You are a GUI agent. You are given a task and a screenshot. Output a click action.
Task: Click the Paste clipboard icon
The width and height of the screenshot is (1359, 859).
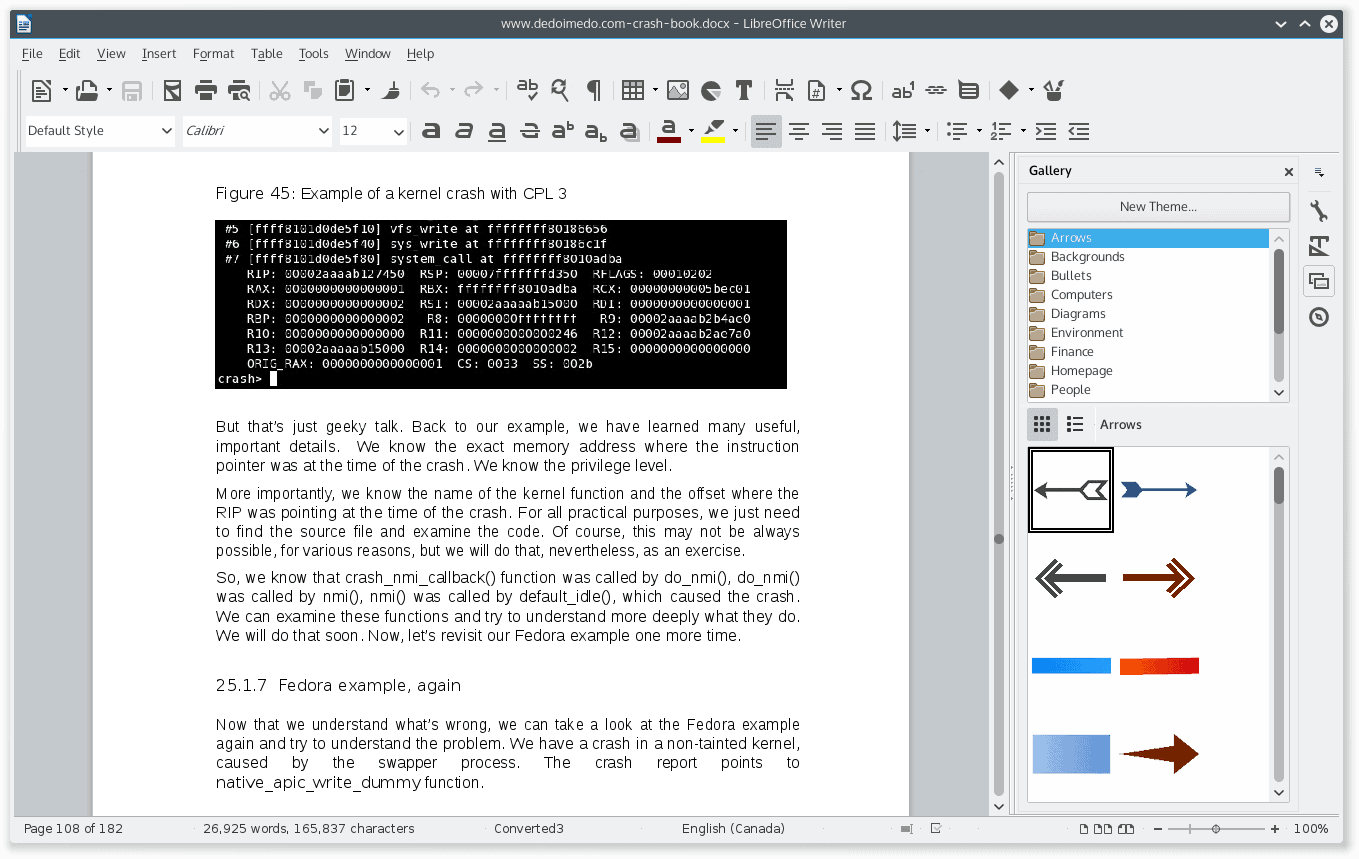point(344,91)
